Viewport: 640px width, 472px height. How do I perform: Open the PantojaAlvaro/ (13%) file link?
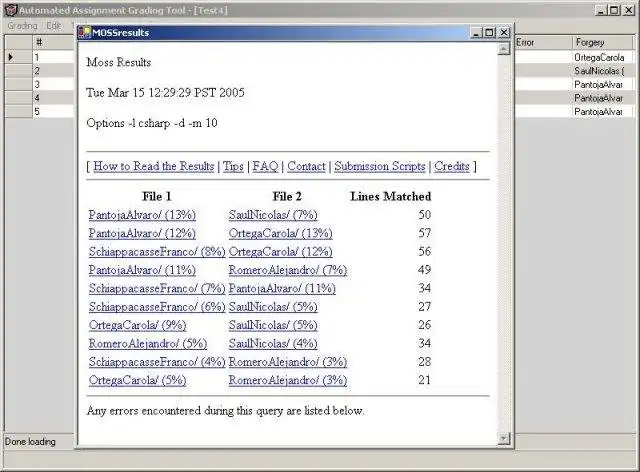(x=142, y=215)
